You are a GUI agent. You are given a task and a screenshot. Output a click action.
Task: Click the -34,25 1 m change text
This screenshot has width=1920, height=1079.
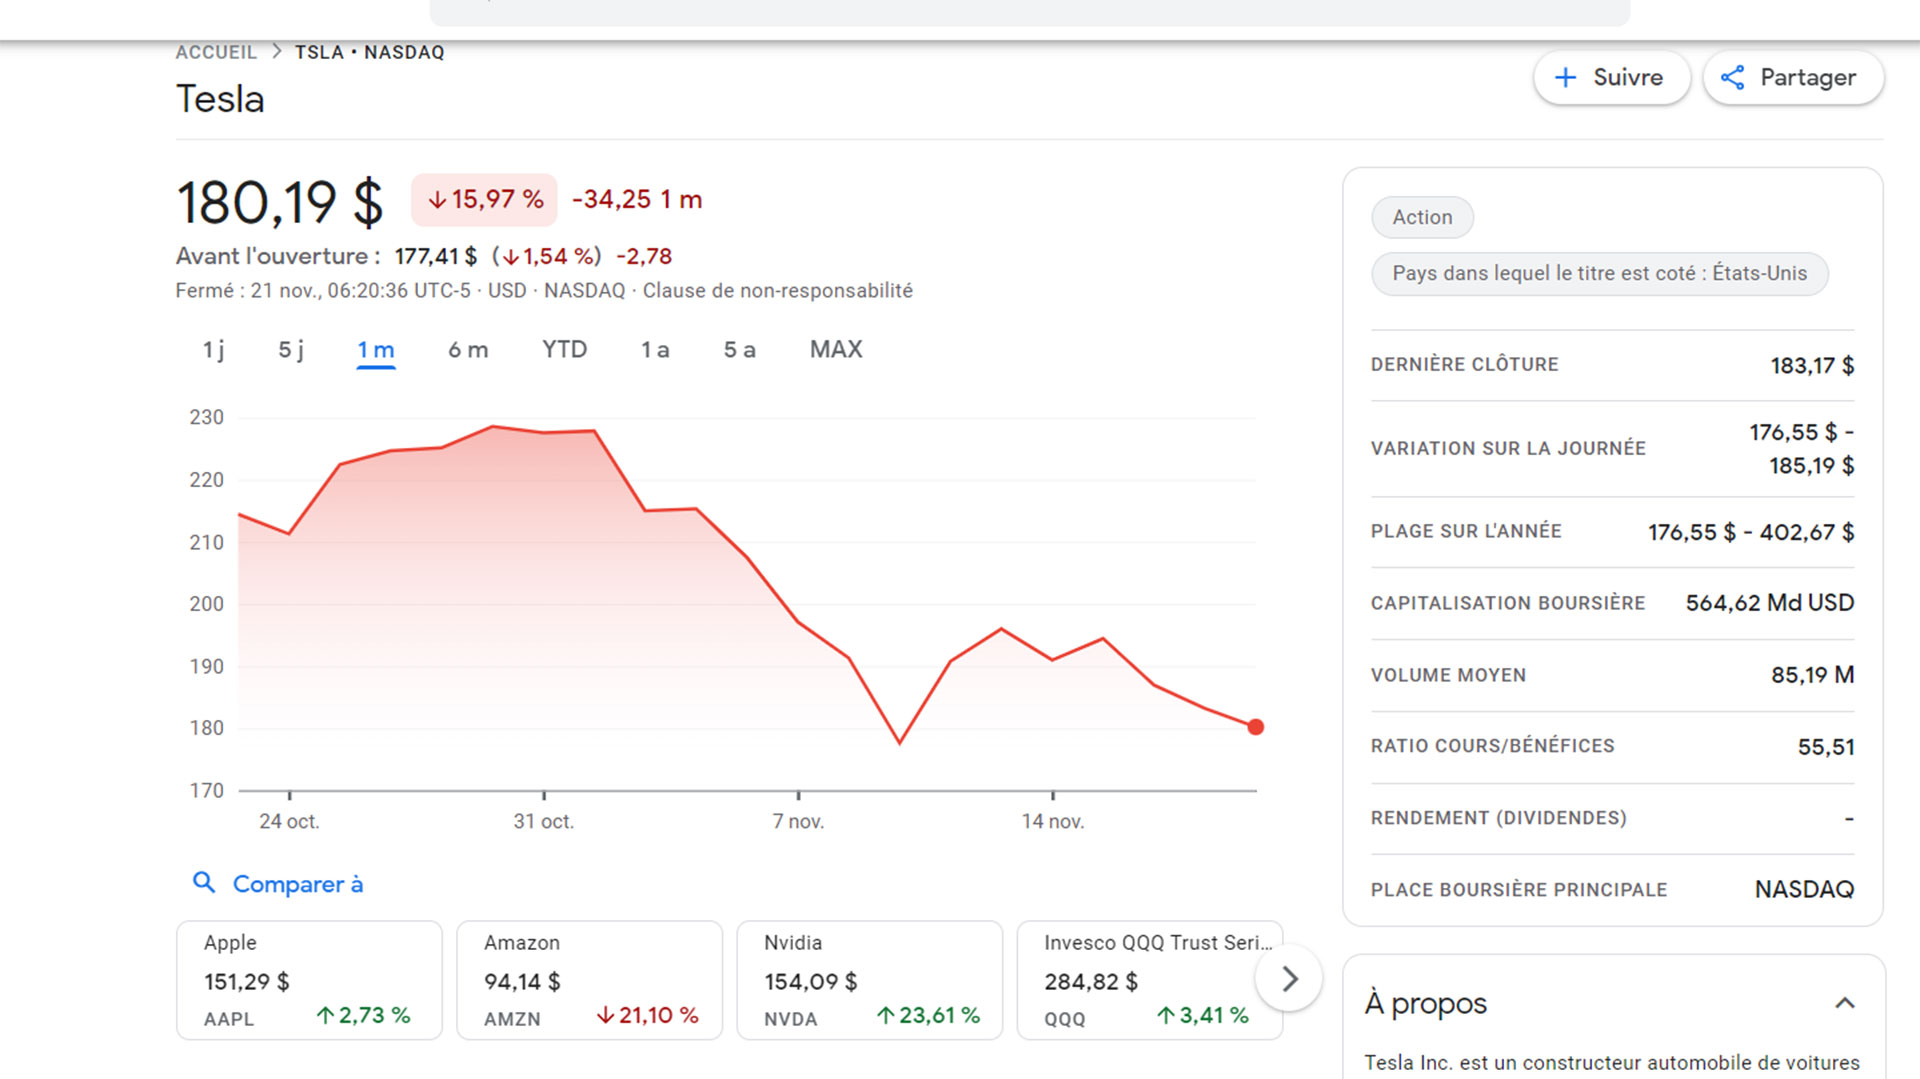(x=637, y=199)
